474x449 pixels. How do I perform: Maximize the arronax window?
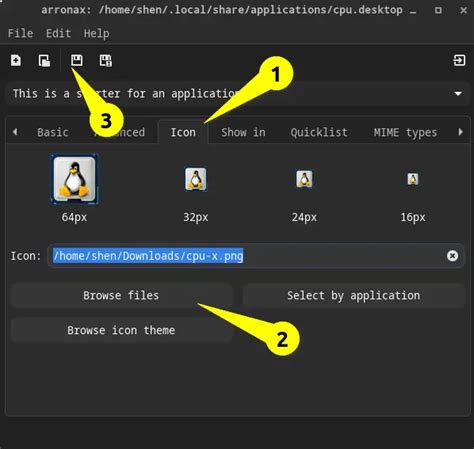tap(438, 10)
